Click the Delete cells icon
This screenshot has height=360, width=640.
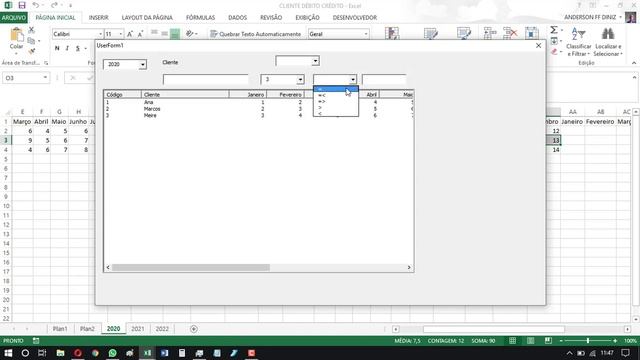(x=510, y=33)
